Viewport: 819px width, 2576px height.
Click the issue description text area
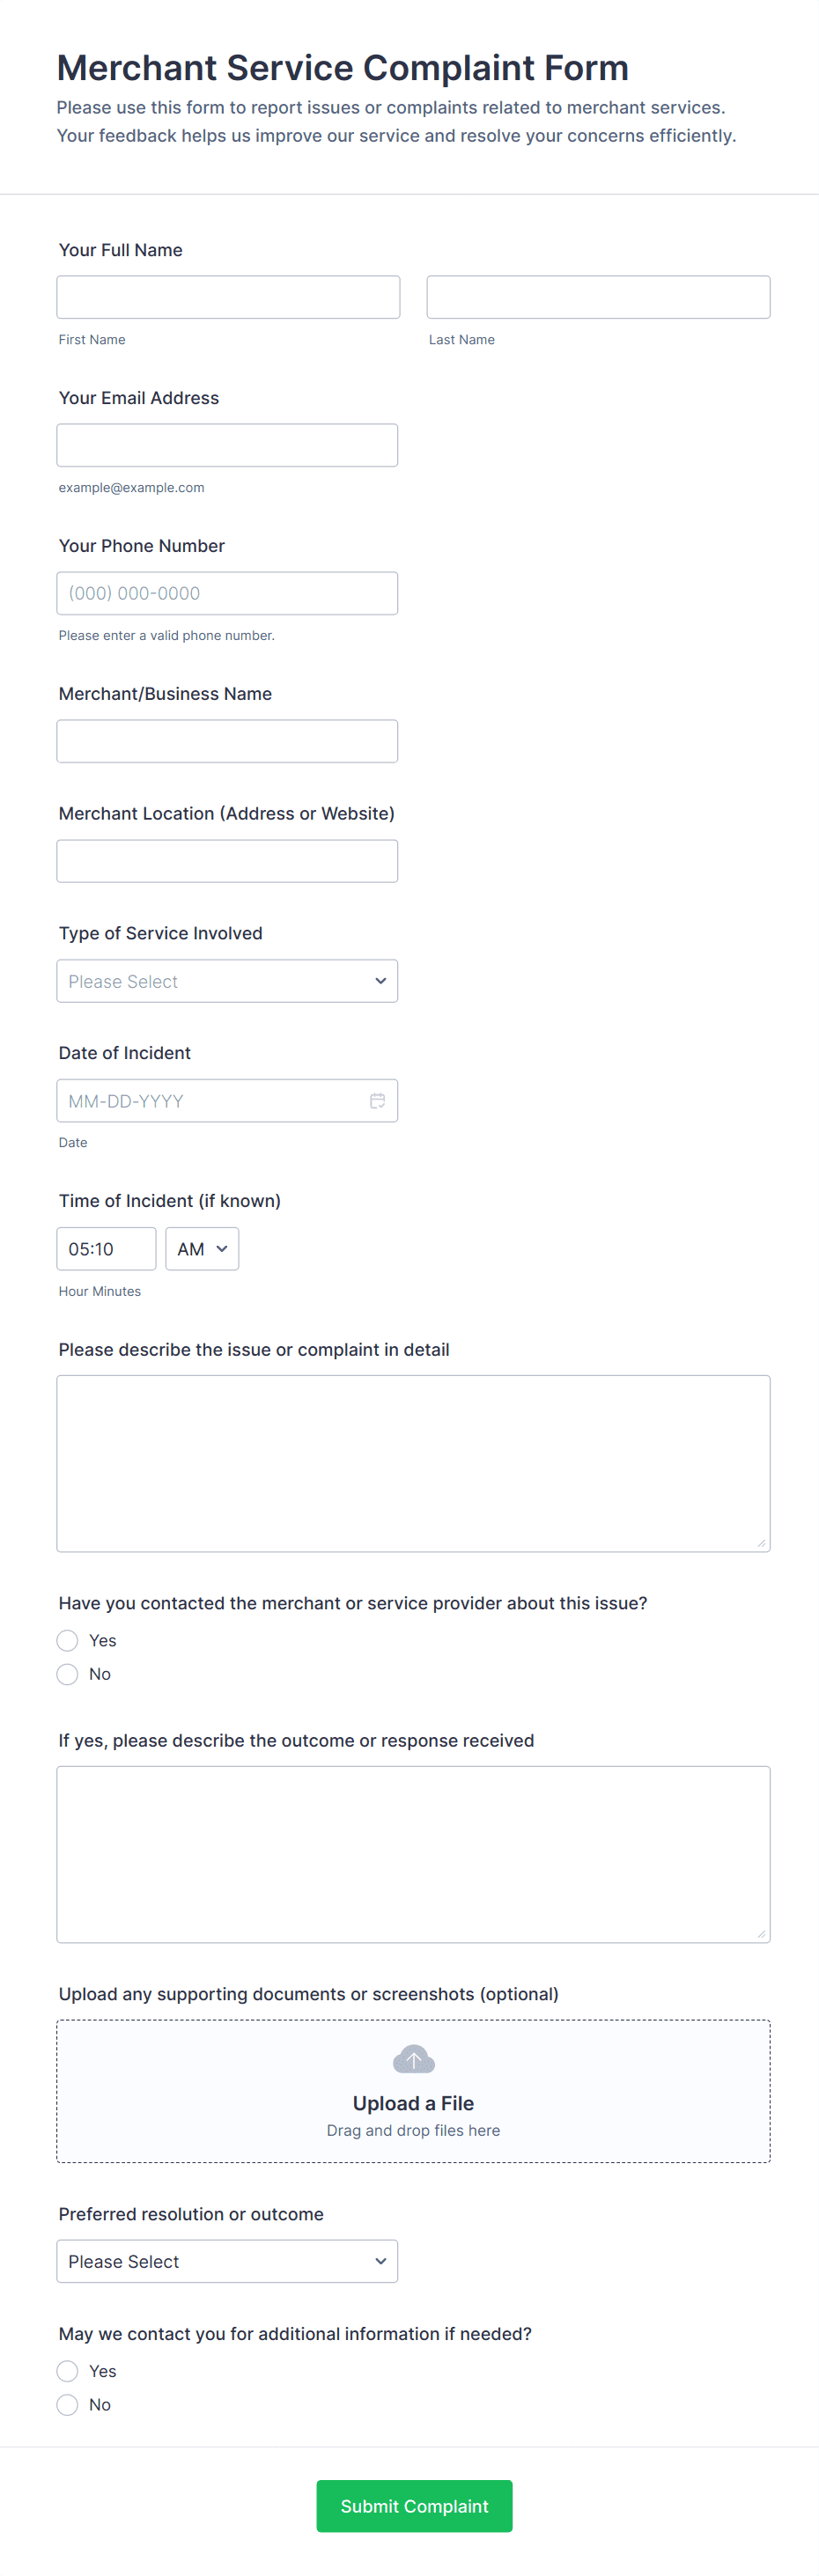click(x=413, y=1463)
